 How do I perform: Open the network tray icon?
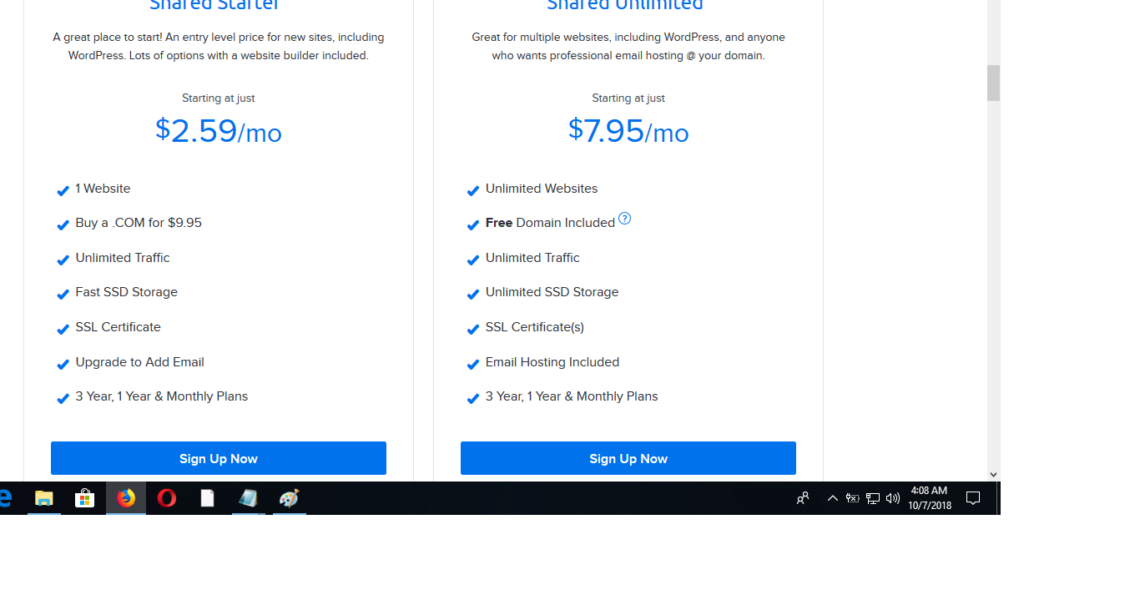click(872, 498)
